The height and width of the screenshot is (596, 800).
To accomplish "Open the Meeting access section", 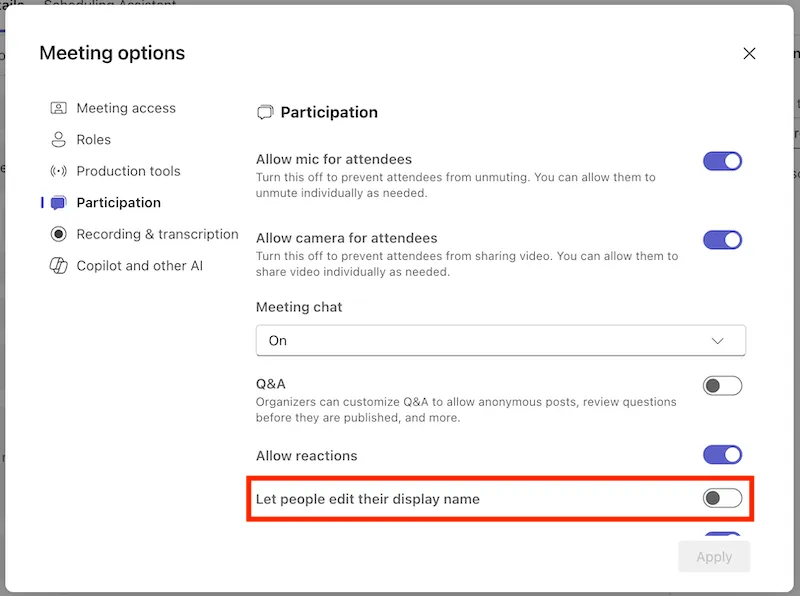I will click(126, 108).
